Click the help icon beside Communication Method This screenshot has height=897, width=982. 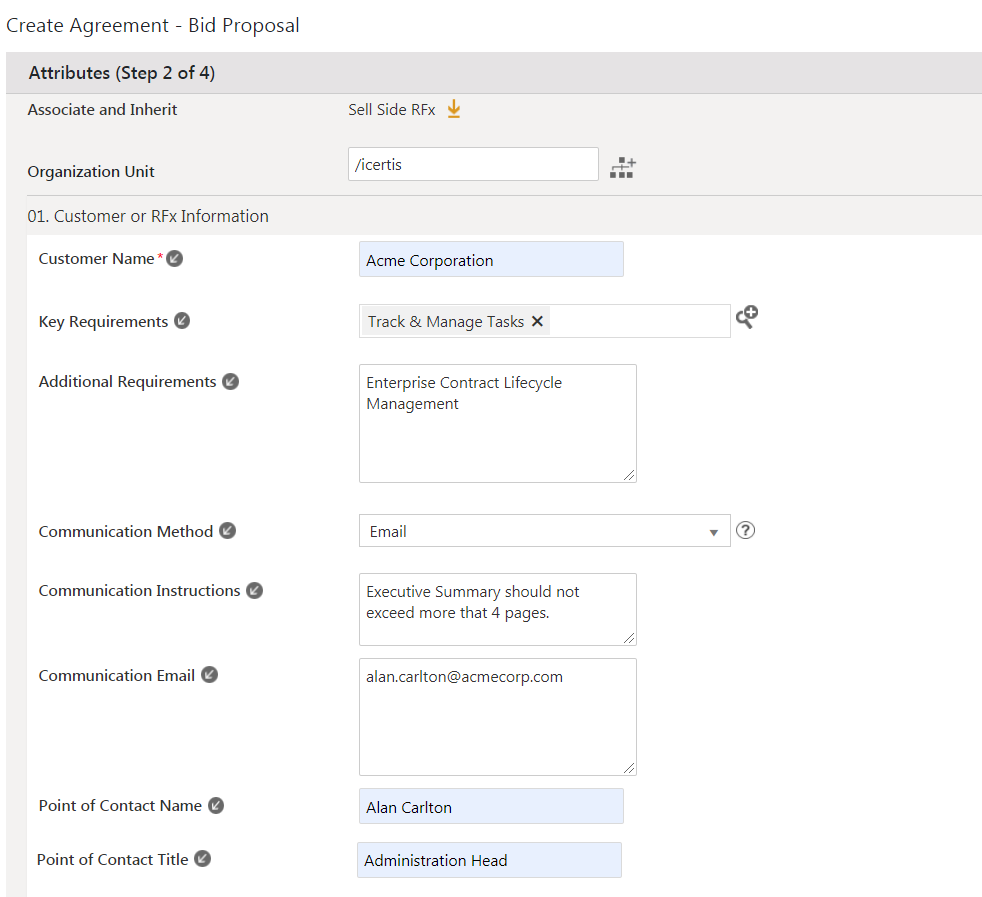click(745, 530)
